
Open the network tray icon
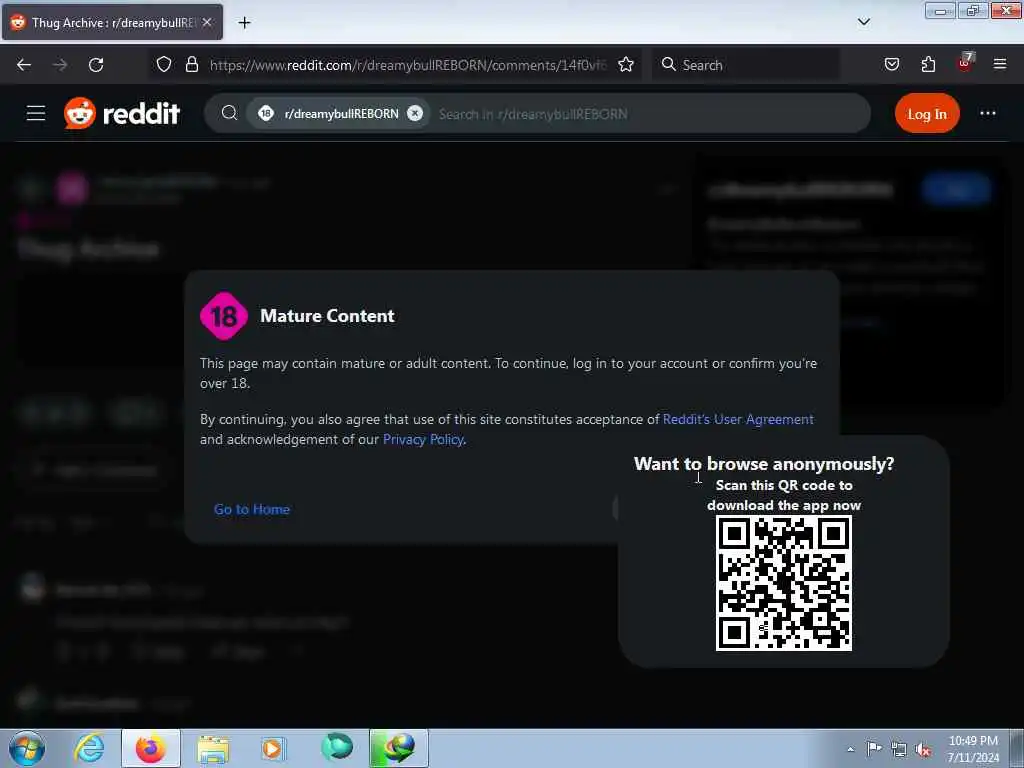899,749
